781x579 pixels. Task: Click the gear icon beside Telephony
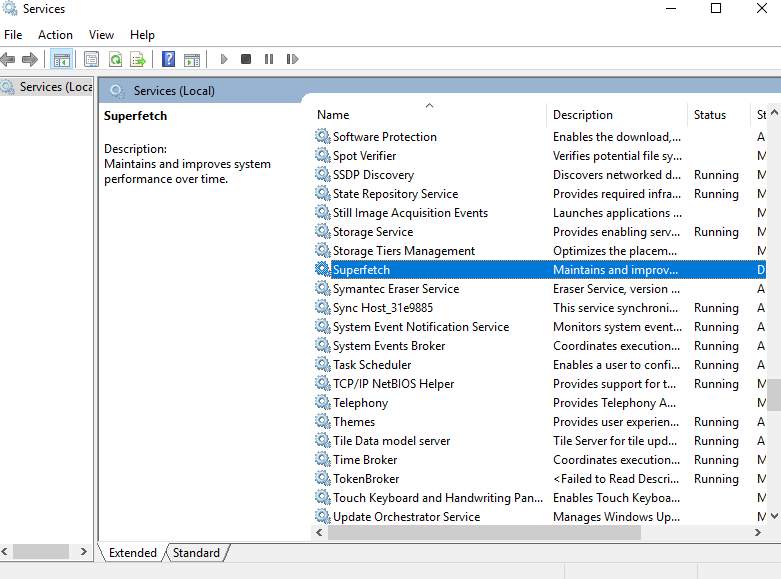[323, 402]
